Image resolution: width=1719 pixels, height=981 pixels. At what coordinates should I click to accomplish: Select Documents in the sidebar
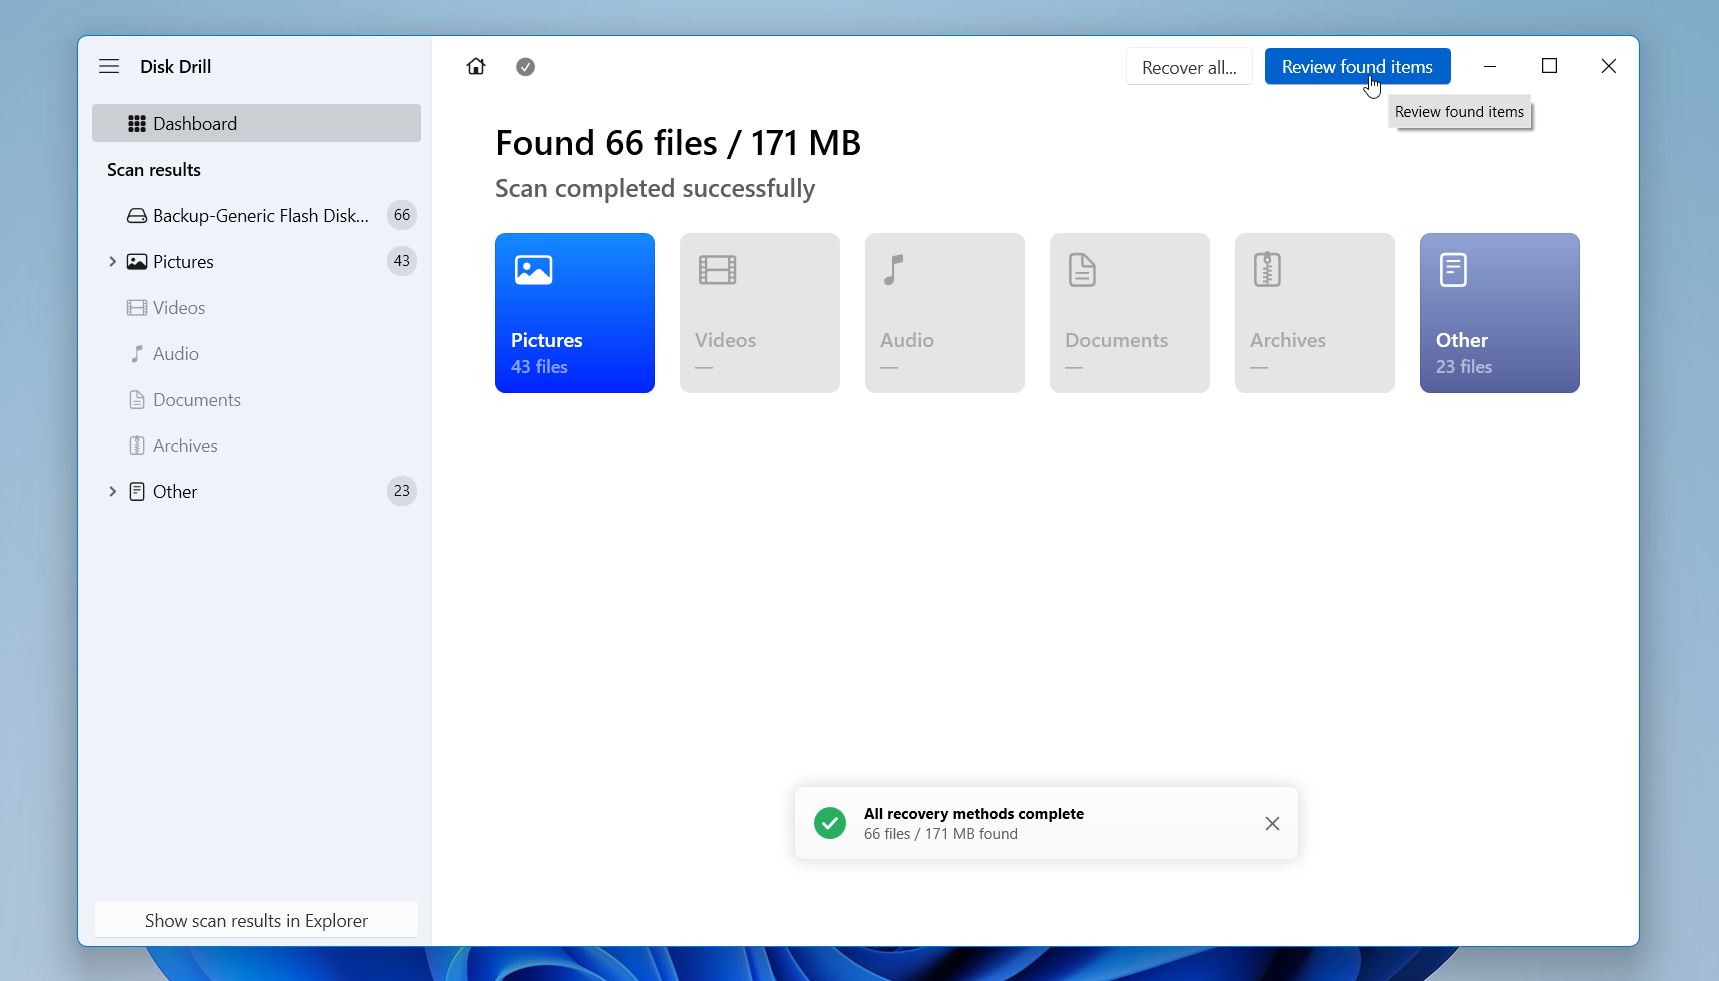[256, 399]
